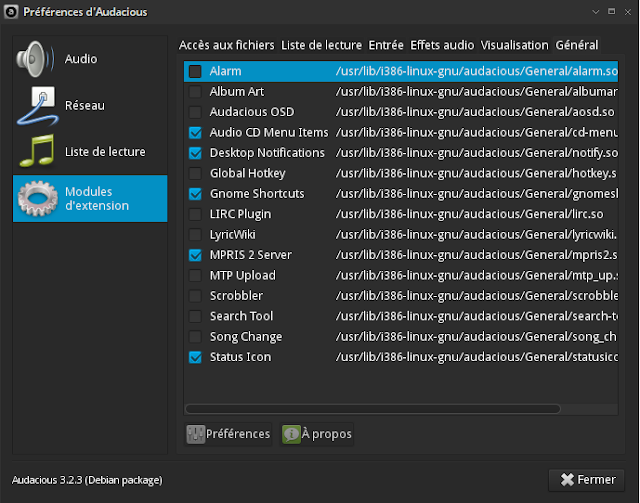Screen dimensions: 640x503
Task: Go to the Accès aux fichiers tab
Action: point(226,45)
